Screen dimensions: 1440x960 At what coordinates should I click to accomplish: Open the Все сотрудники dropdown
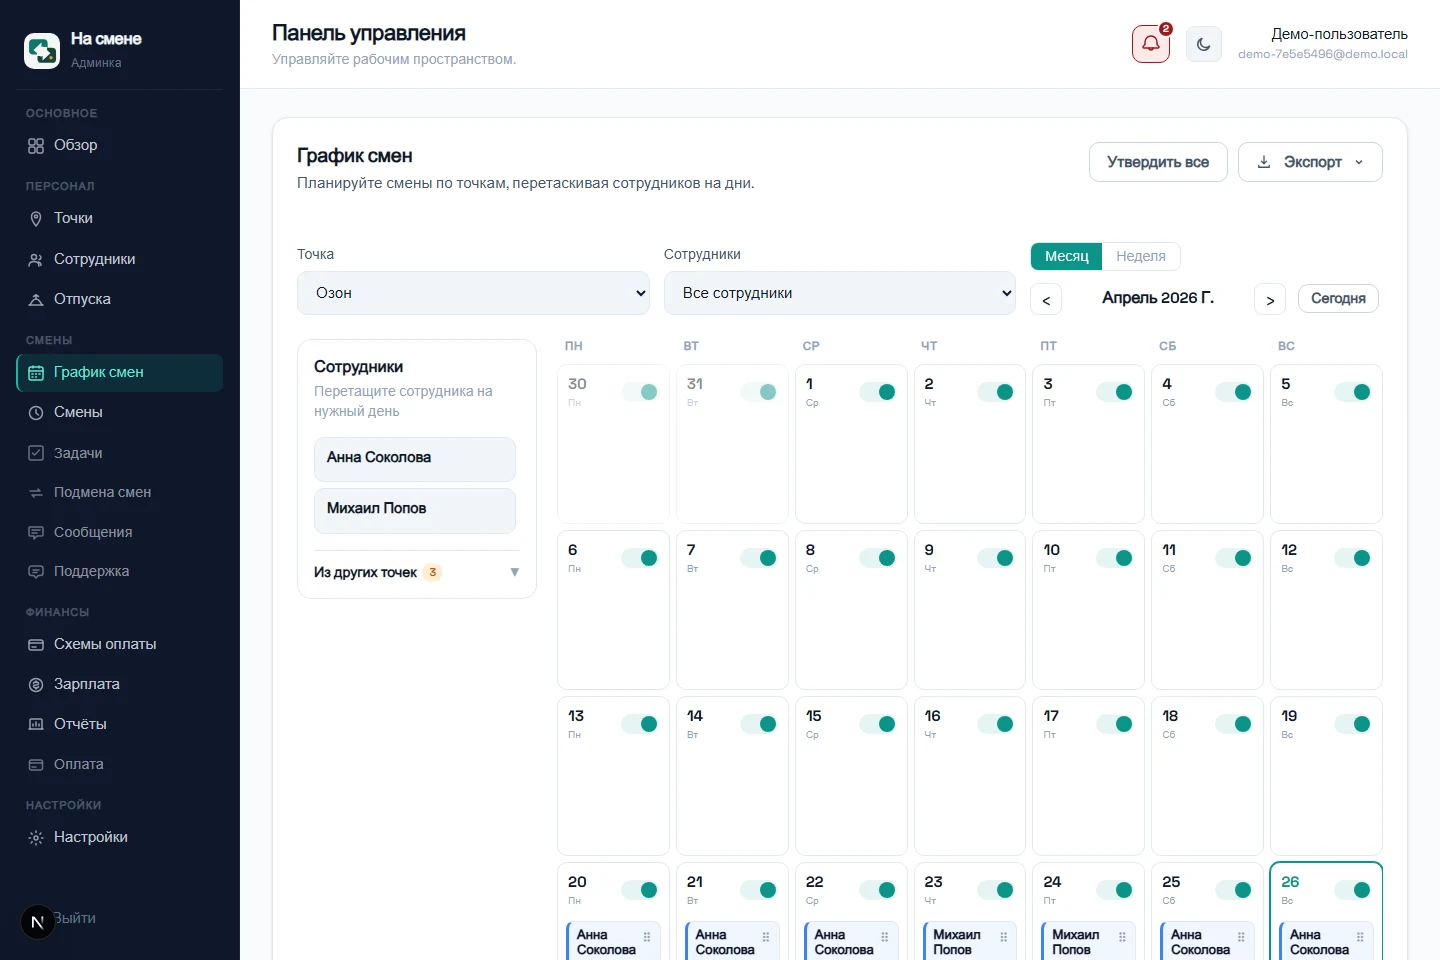click(x=840, y=293)
